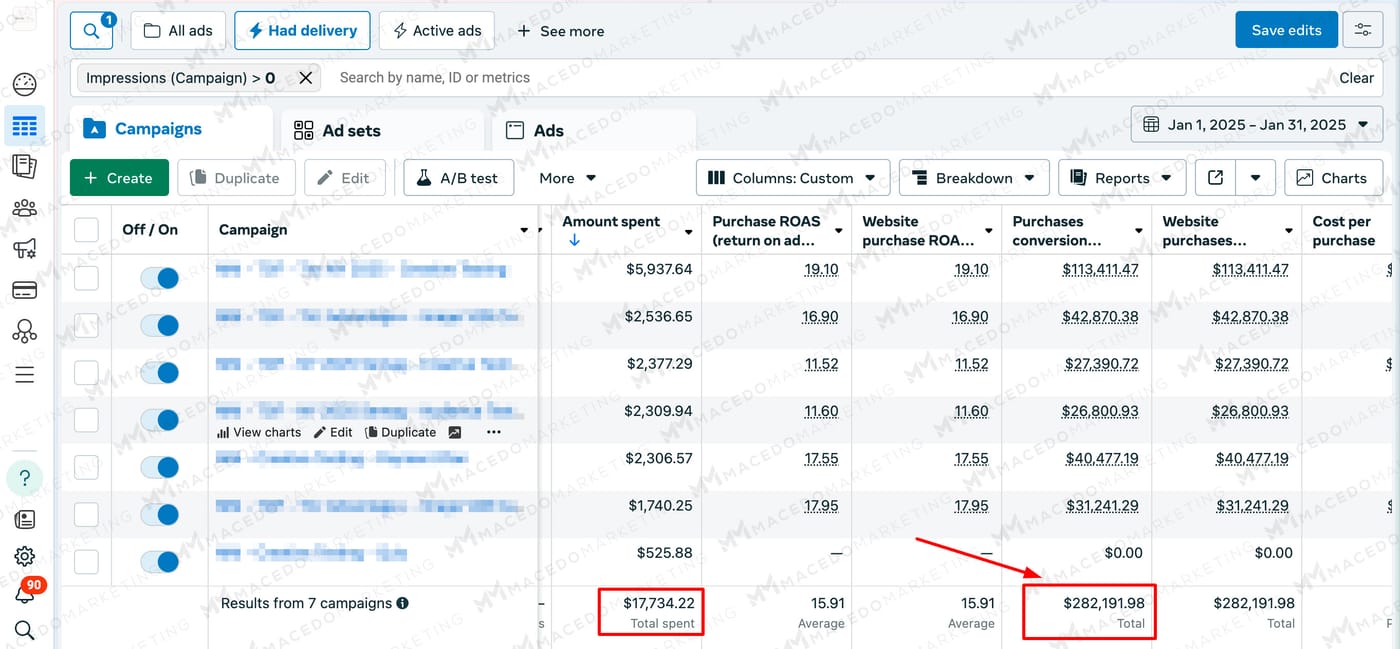The image size is (1400, 649).
Task: Click the sidebar search magnifier at bottom
Action: point(24,629)
